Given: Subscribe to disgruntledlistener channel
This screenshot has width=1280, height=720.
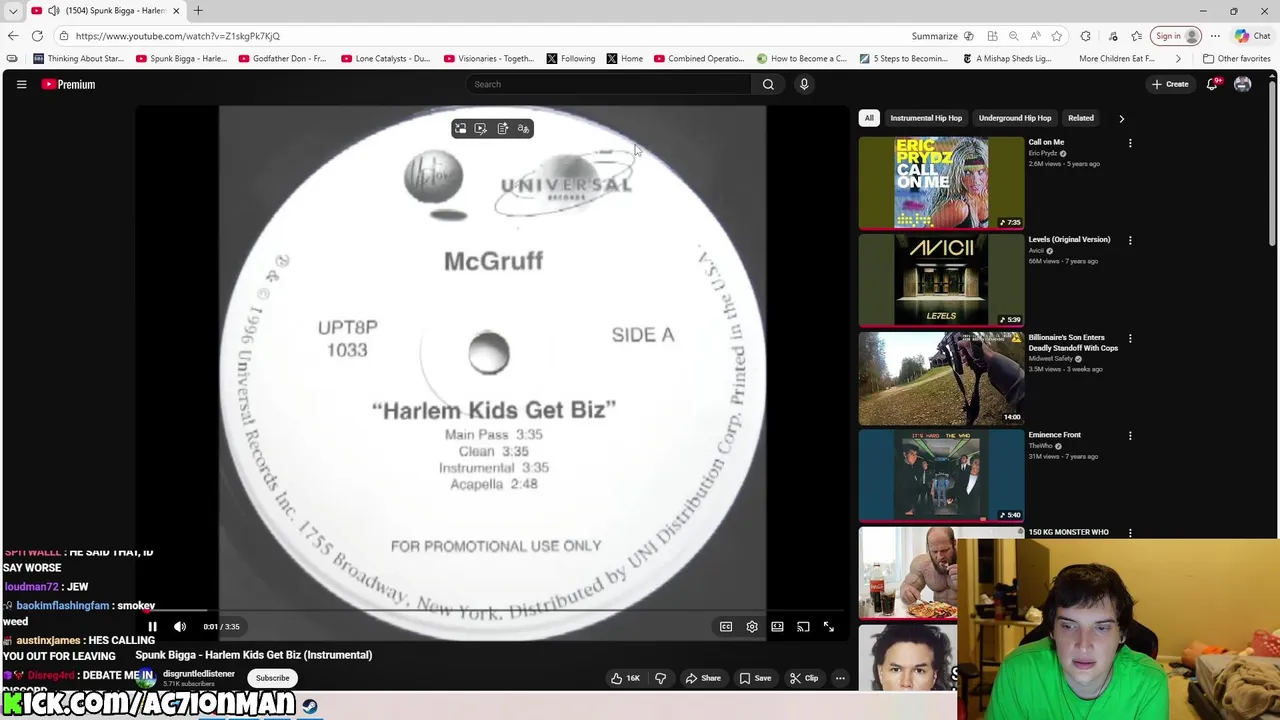Looking at the screenshot, I should click(272, 678).
